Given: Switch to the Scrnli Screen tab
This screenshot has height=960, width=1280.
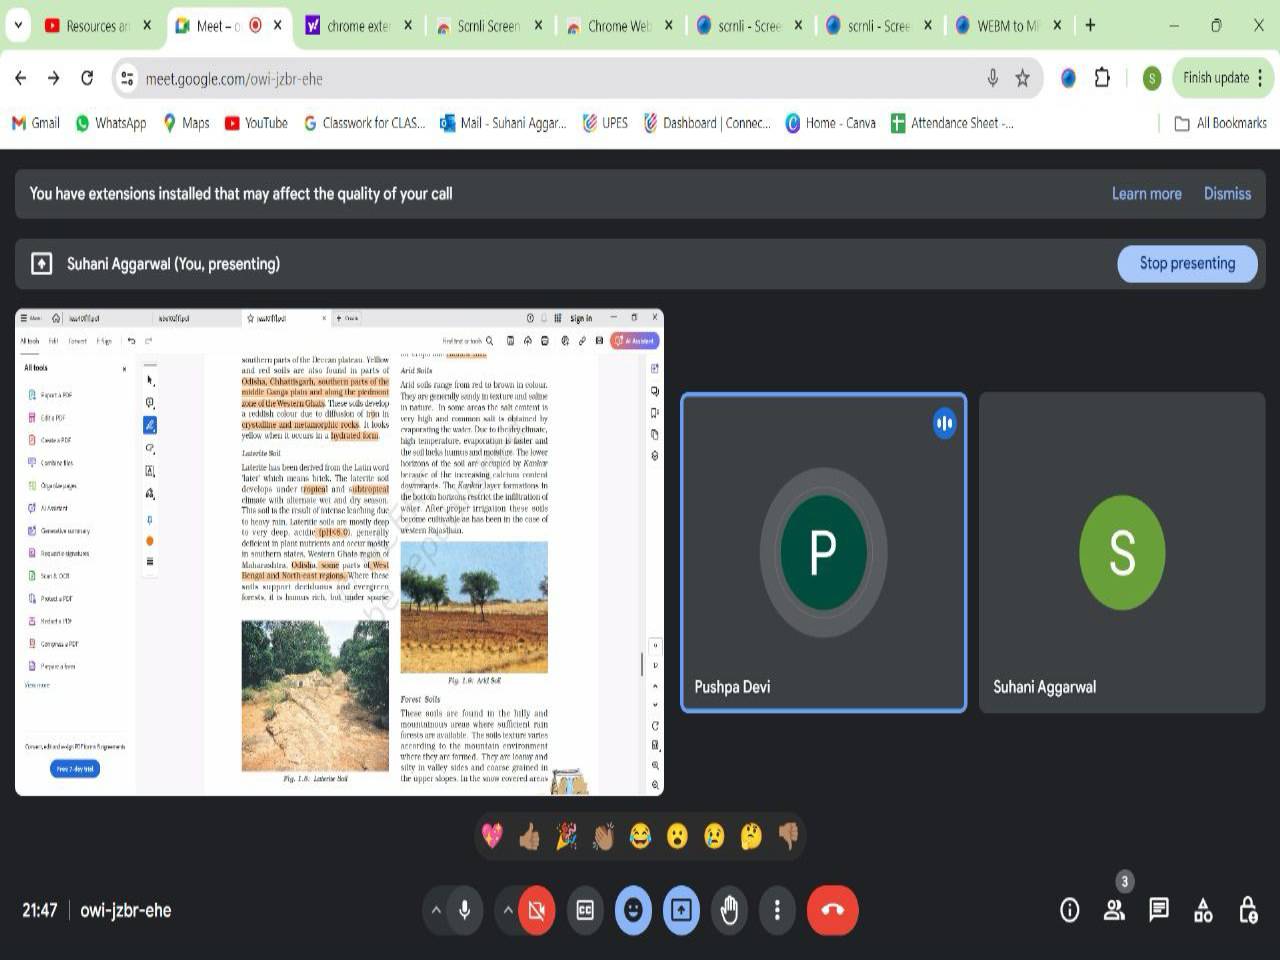Looking at the screenshot, I should pos(489,26).
